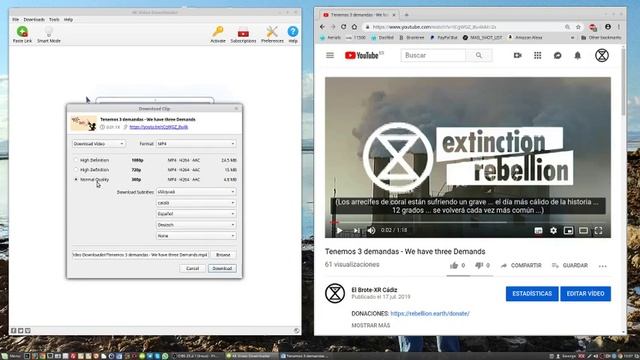Open YouTube hamburger guide menu
The width and height of the screenshot is (640, 360).
point(330,55)
